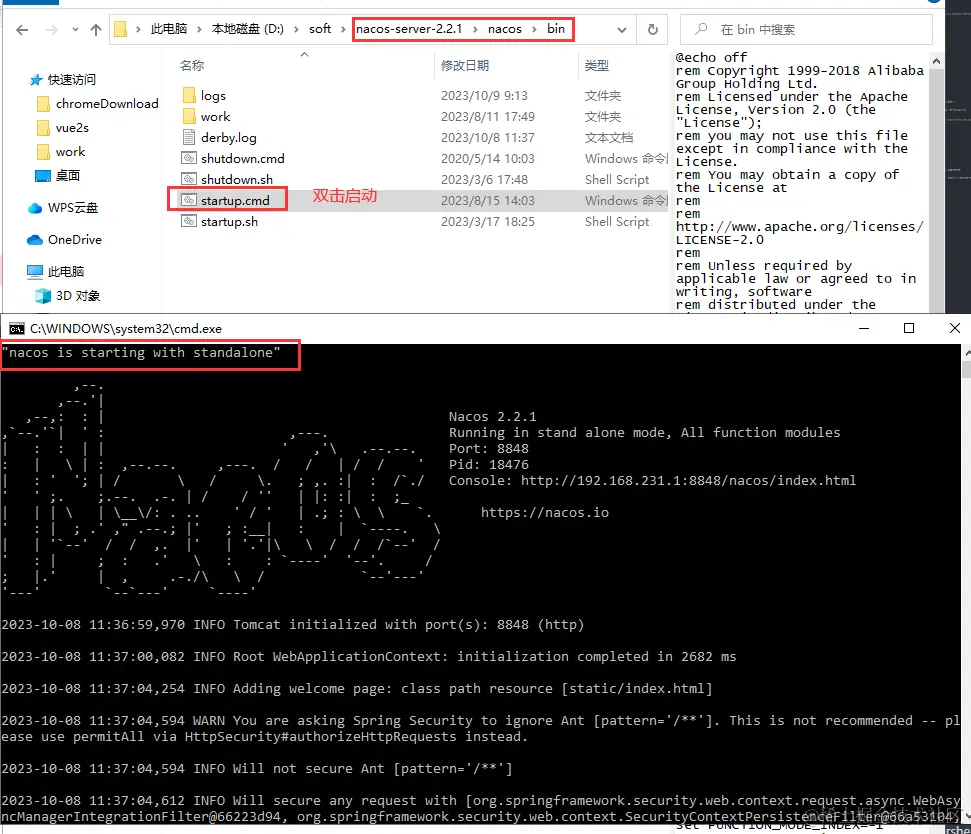Sort files by 类型 column

coord(597,66)
